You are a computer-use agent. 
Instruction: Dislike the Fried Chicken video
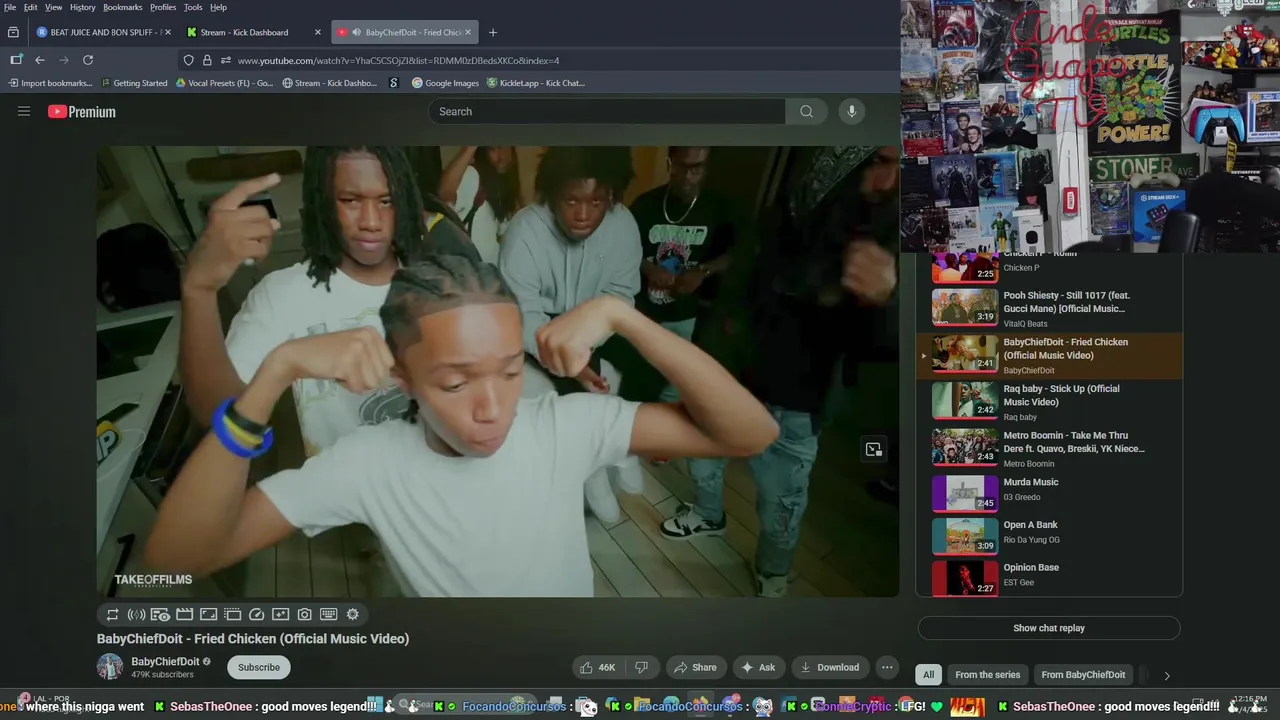[x=642, y=667]
